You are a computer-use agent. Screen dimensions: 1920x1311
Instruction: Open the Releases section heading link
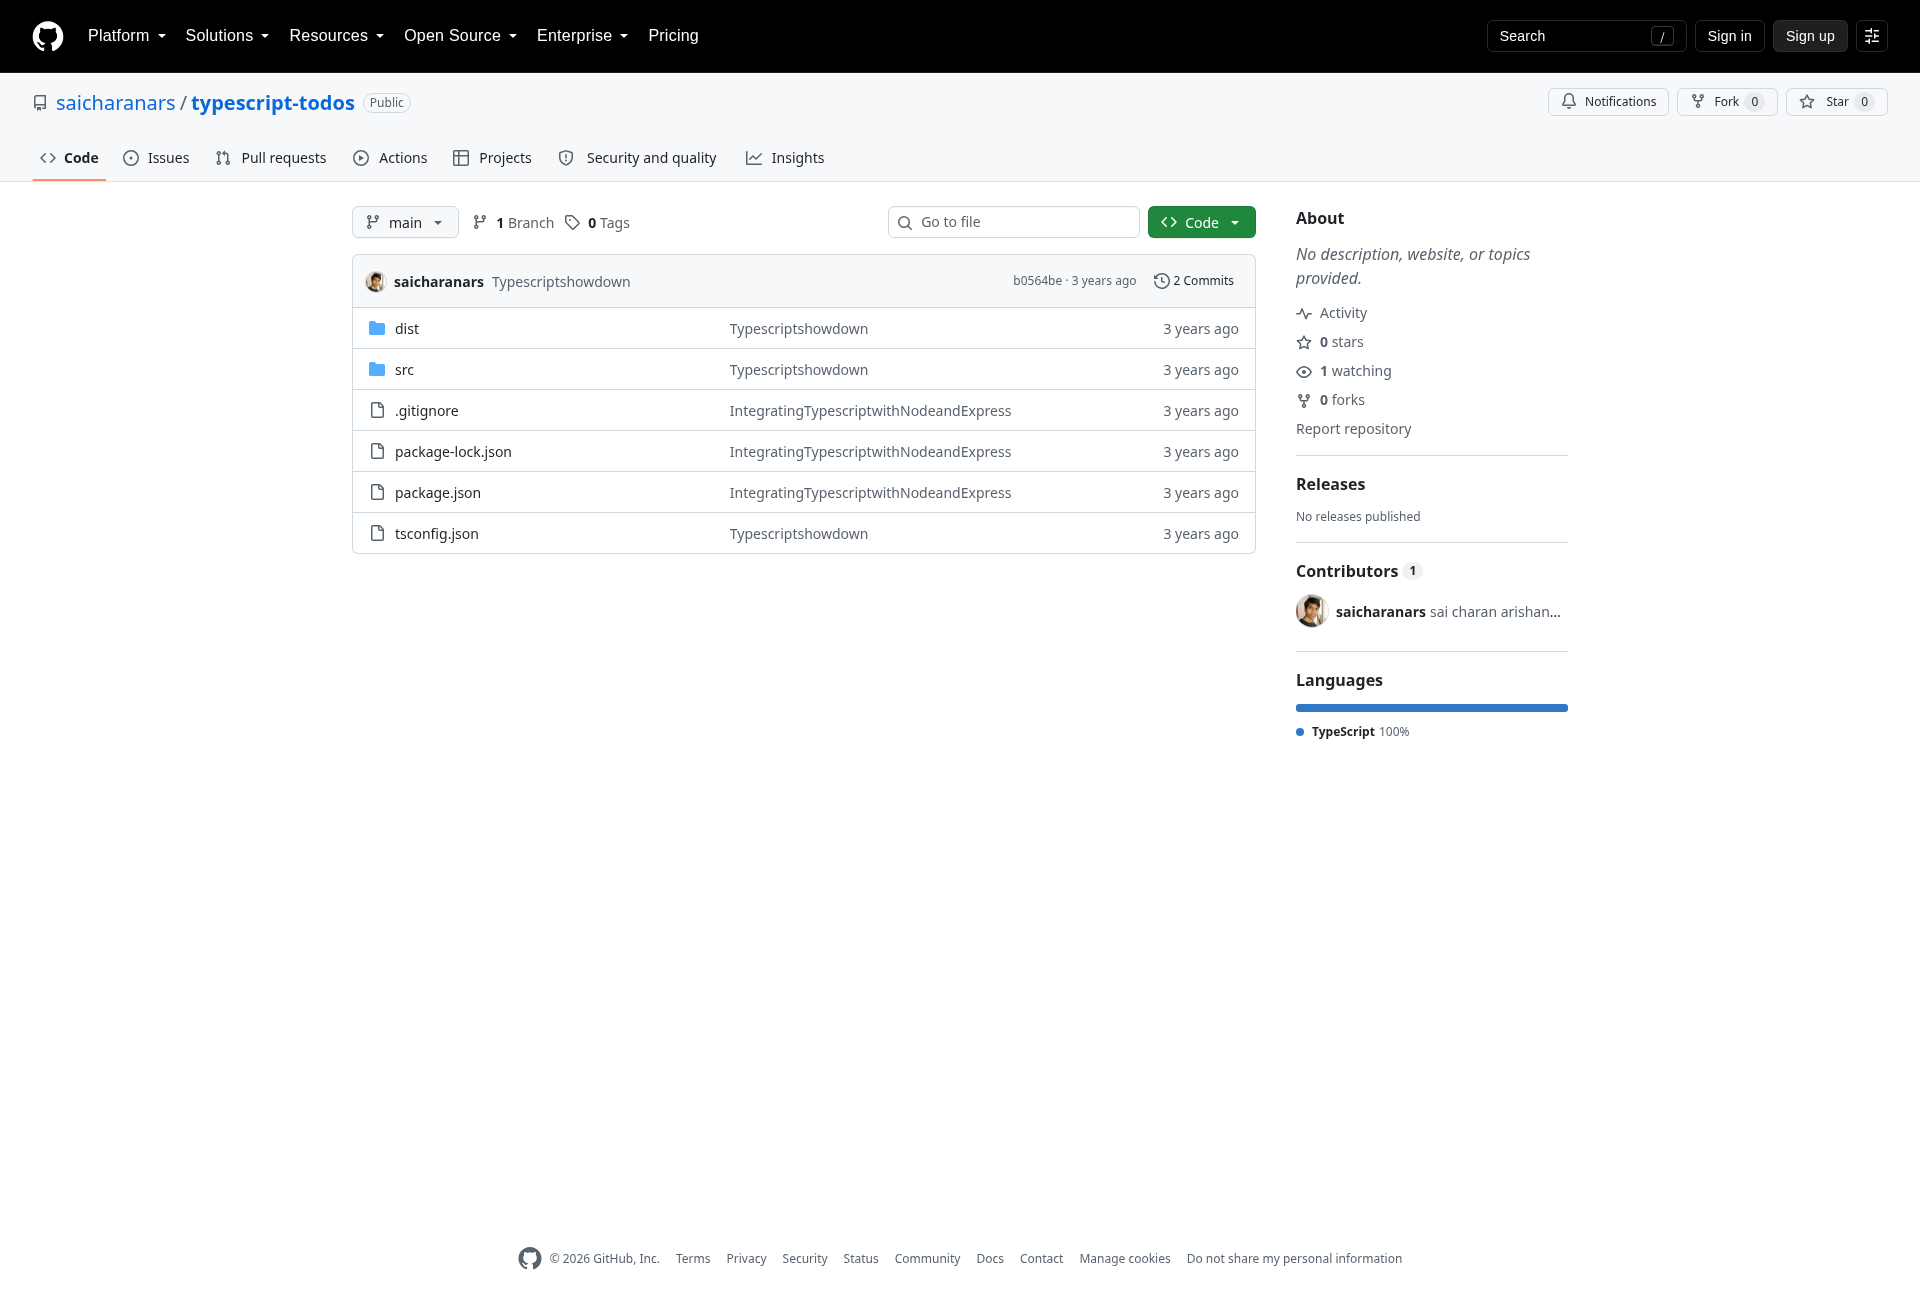[x=1330, y=484]
